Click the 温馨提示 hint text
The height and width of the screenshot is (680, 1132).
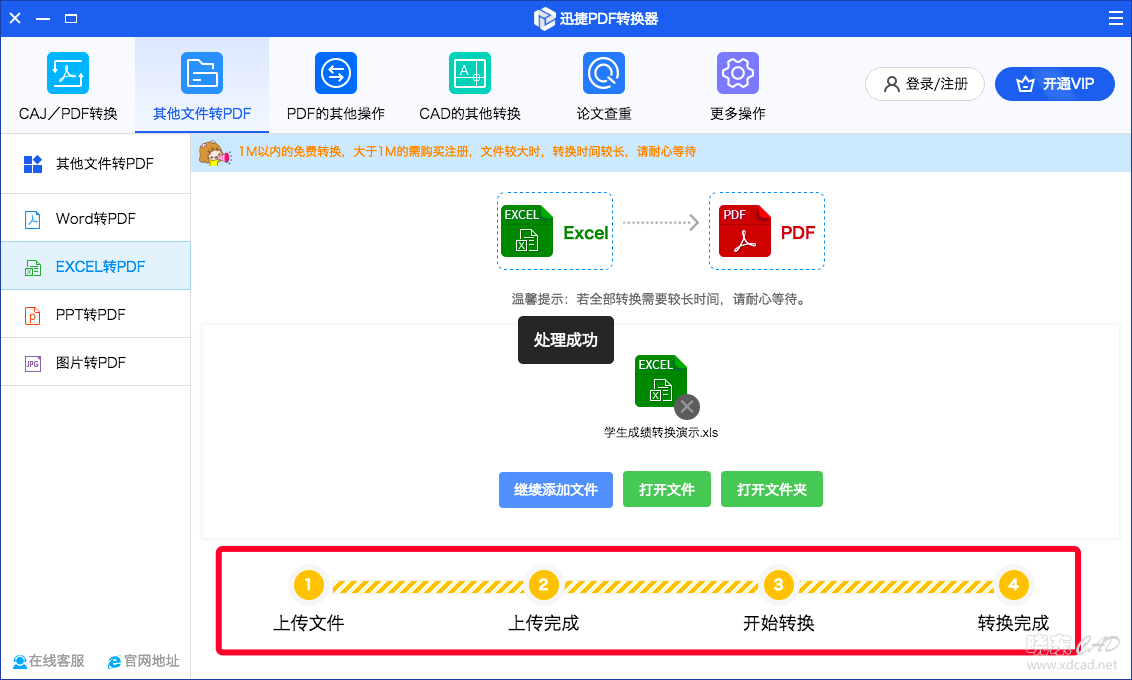659,299
